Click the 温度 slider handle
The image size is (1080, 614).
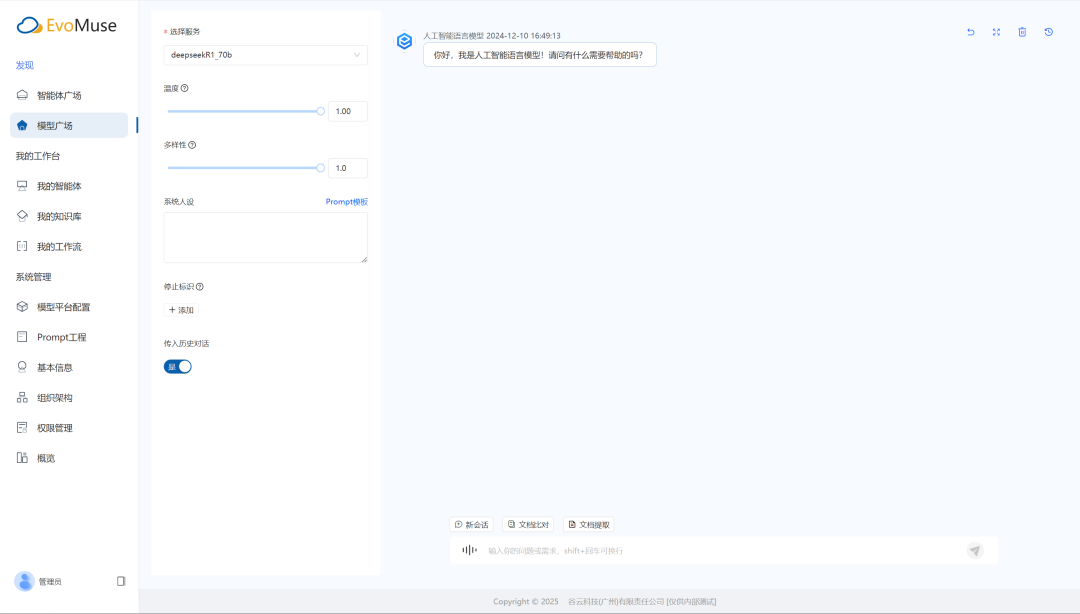[320, 111]
